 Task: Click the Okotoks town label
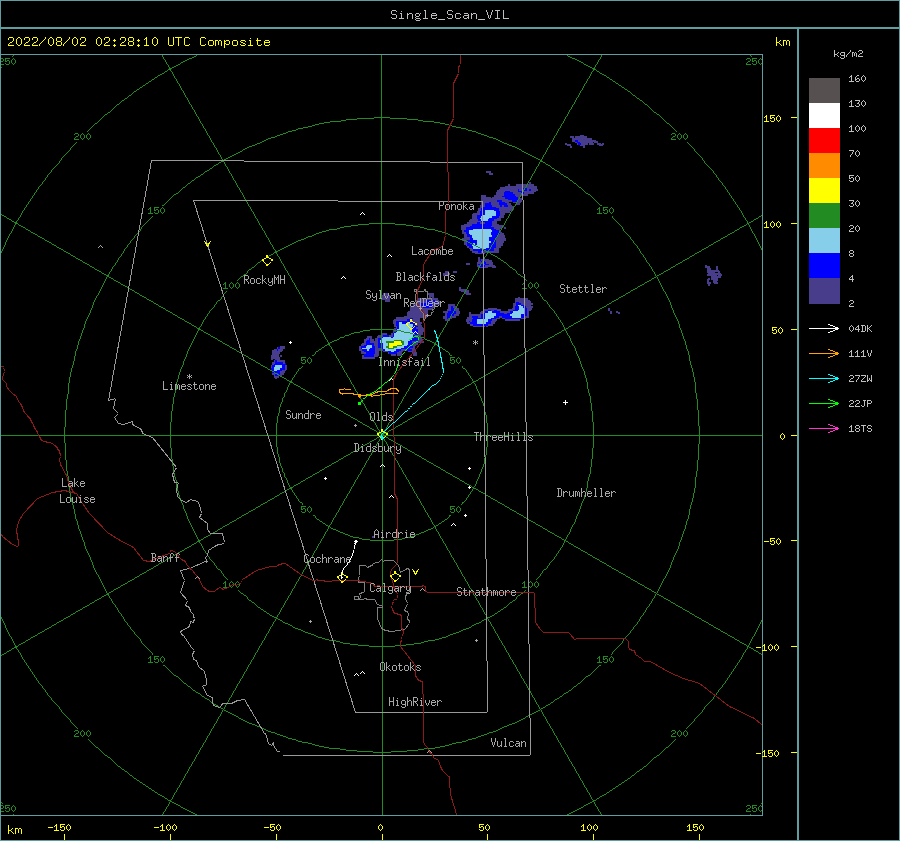coord(400,667)
